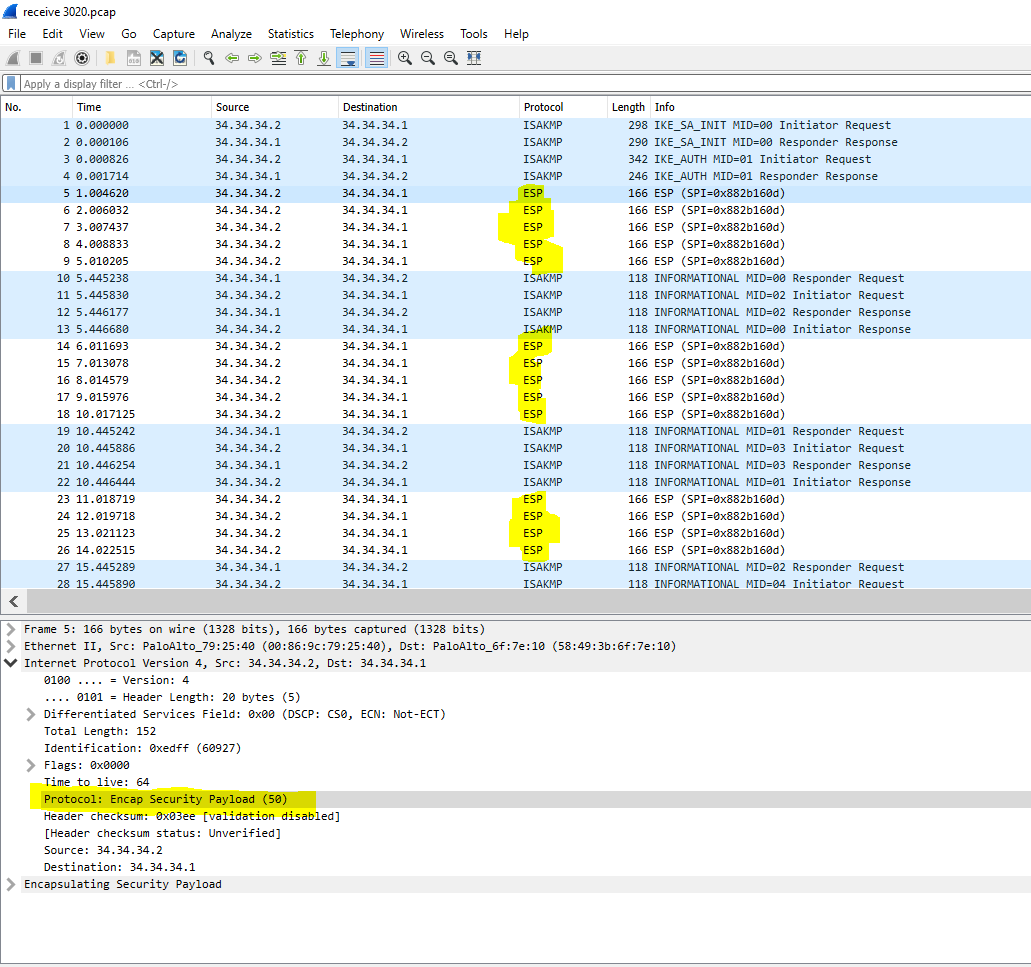The image size is (1031, 967).
Task: Click the find packet magnifier icon
Action: [208, 58]
